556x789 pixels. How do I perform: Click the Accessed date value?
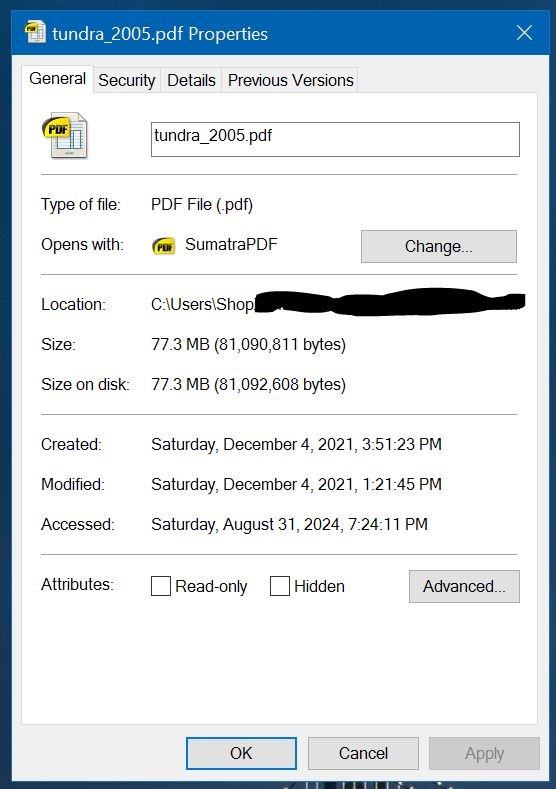[289, 525]
